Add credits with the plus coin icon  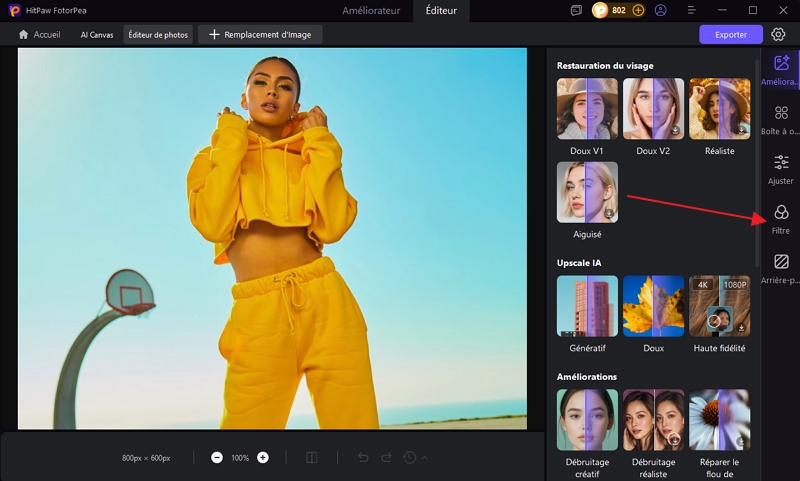click(638, 10)
